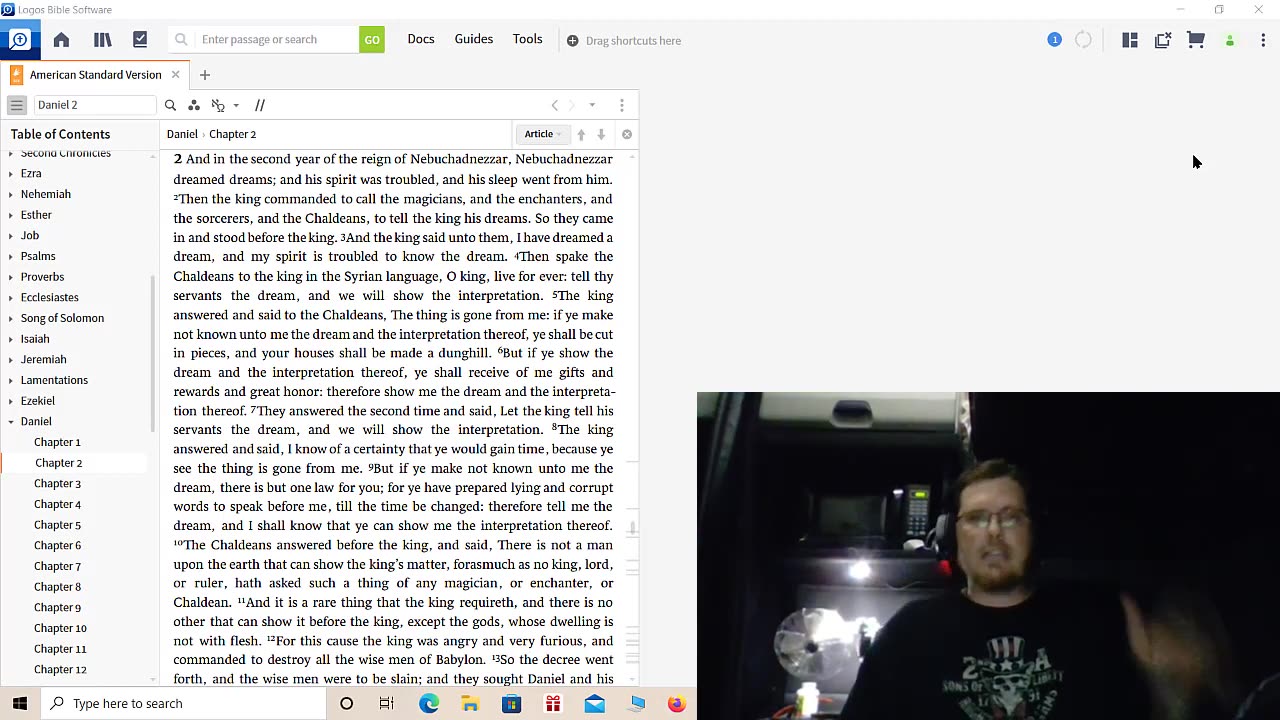
Task: Open the visual filters icon
Action: [194, 105]
